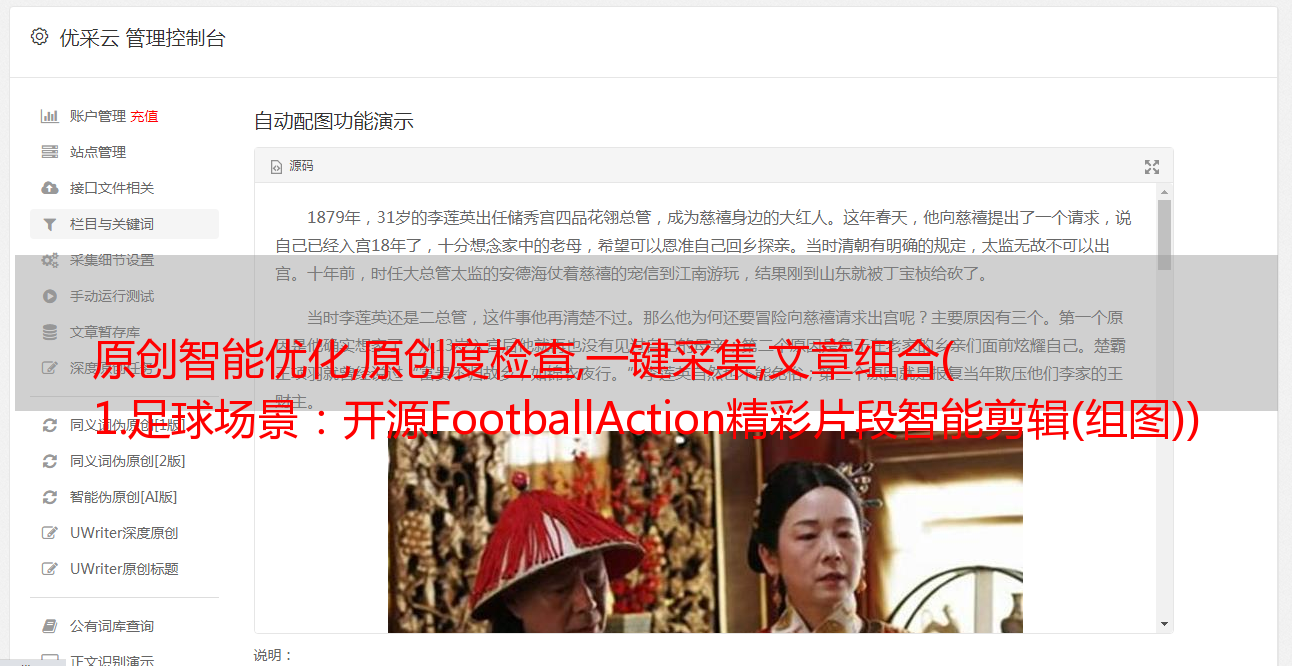
Task: Click the 源码 source code button
Action: coord(292,166)
